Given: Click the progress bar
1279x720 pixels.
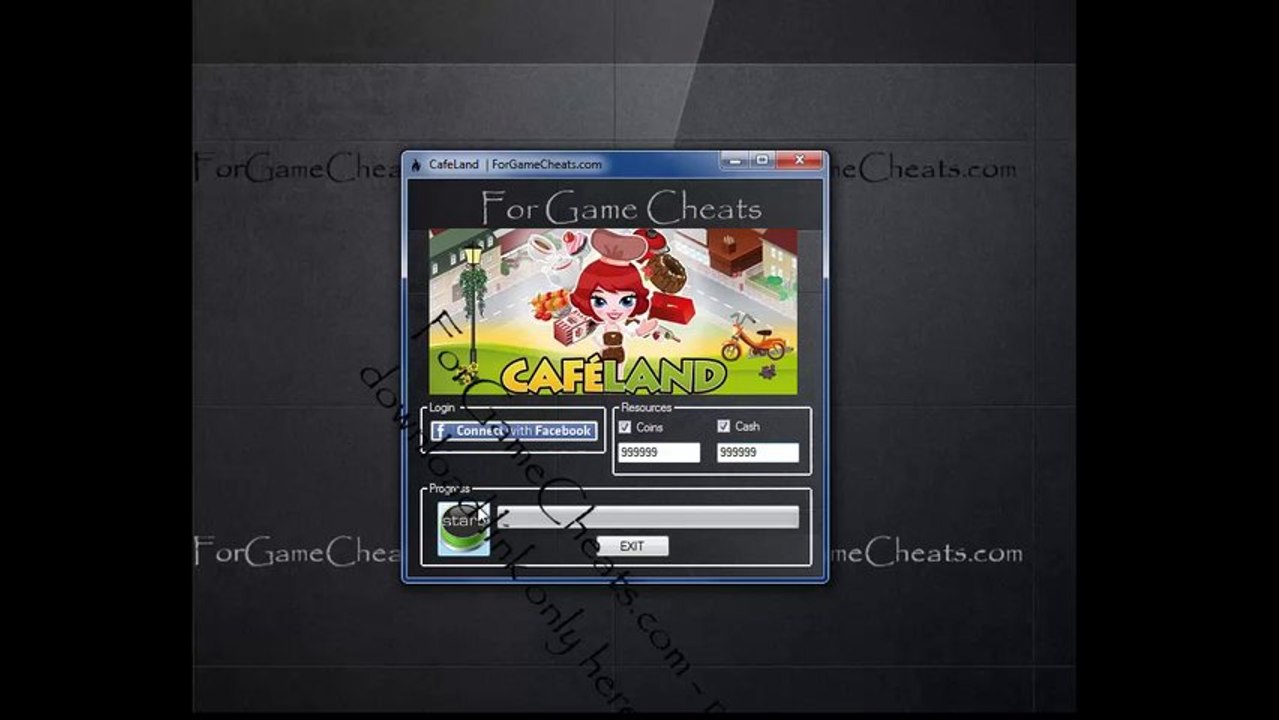Looking at the screenshot, I should (648, 517).
